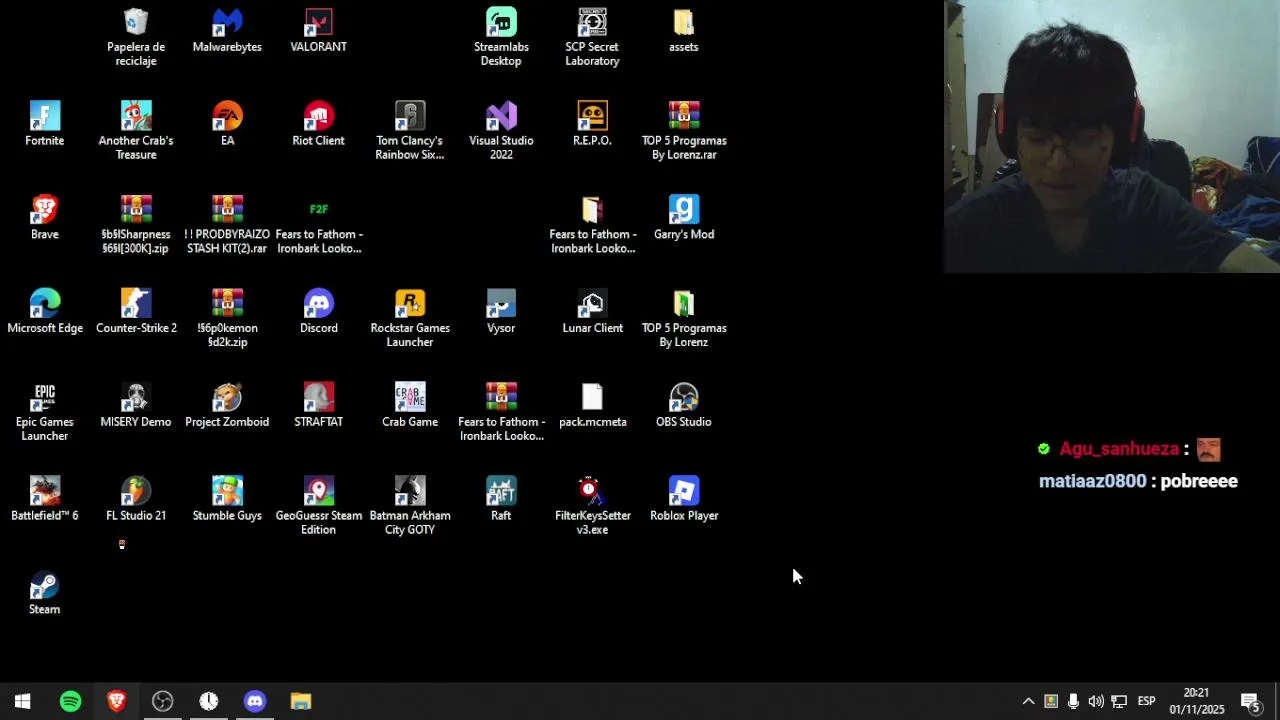Select Crab Game shortcut

coord(410,406)
